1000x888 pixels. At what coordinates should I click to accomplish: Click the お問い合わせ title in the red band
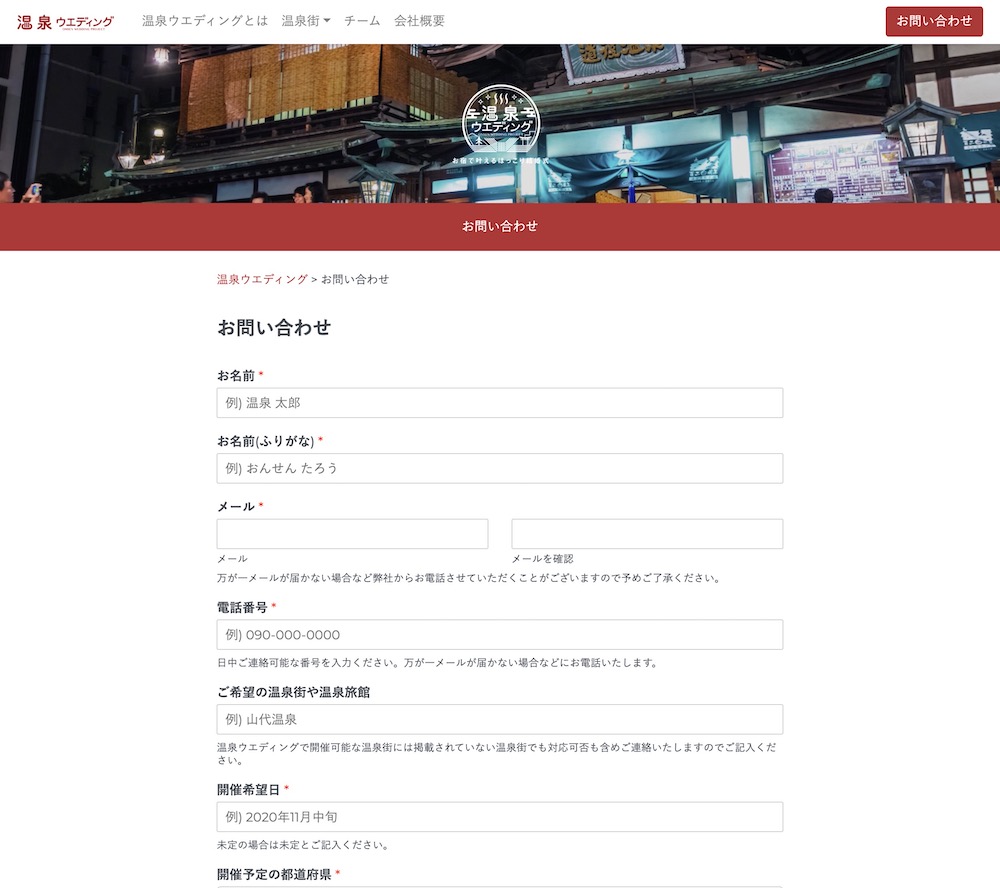[x=500, y=226]
